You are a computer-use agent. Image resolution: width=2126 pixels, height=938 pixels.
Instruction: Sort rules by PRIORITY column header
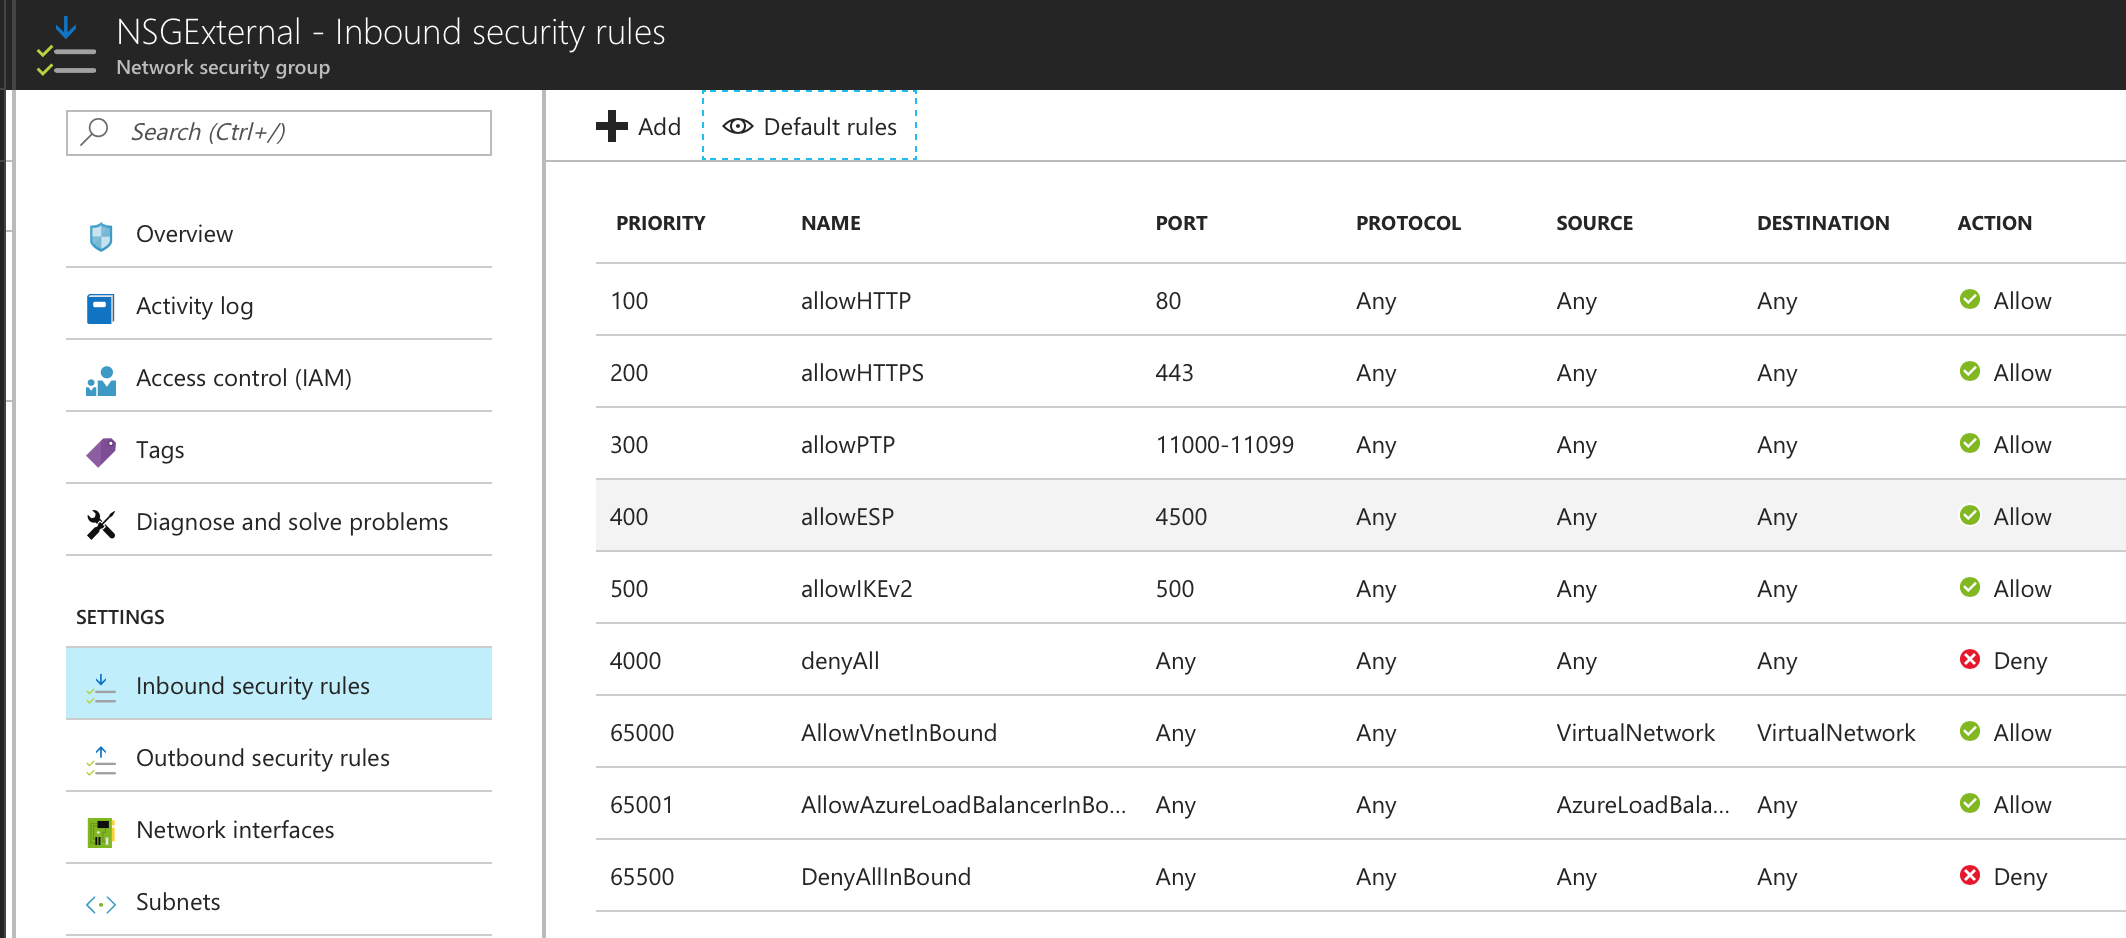[660, 223]
